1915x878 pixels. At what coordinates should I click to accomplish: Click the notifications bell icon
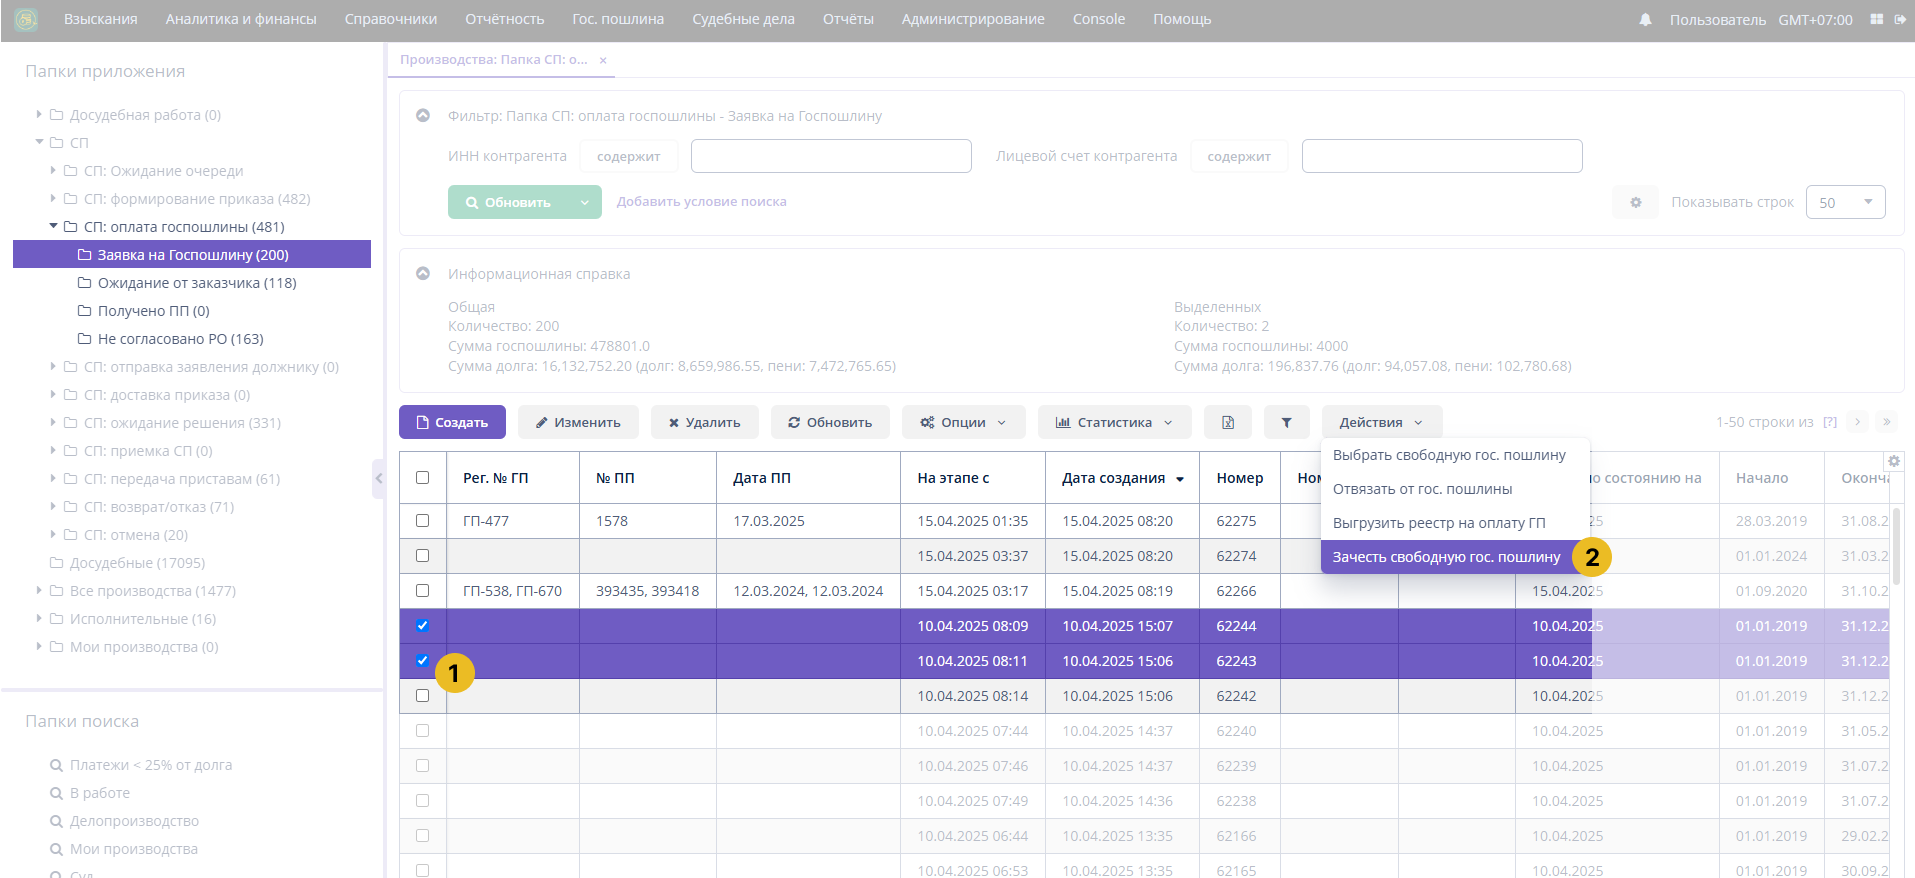pyautogui.click(x=1645, y=20)
